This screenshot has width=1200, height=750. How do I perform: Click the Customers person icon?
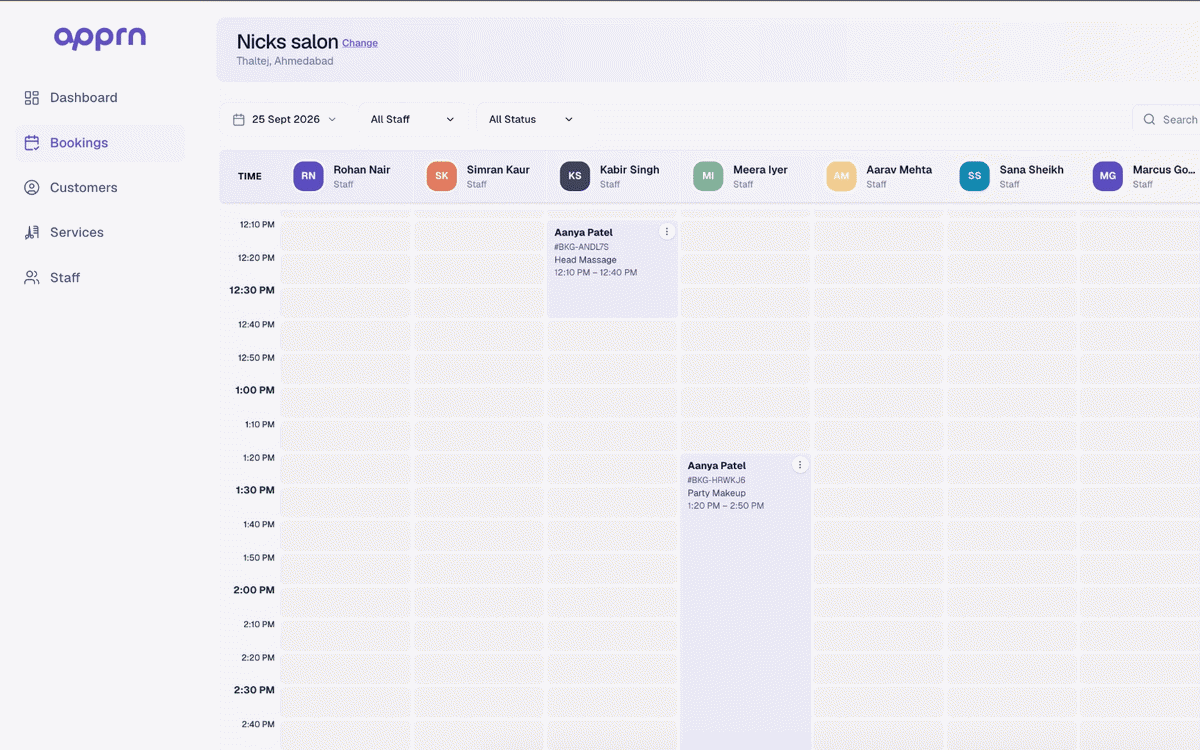point(32,188)
